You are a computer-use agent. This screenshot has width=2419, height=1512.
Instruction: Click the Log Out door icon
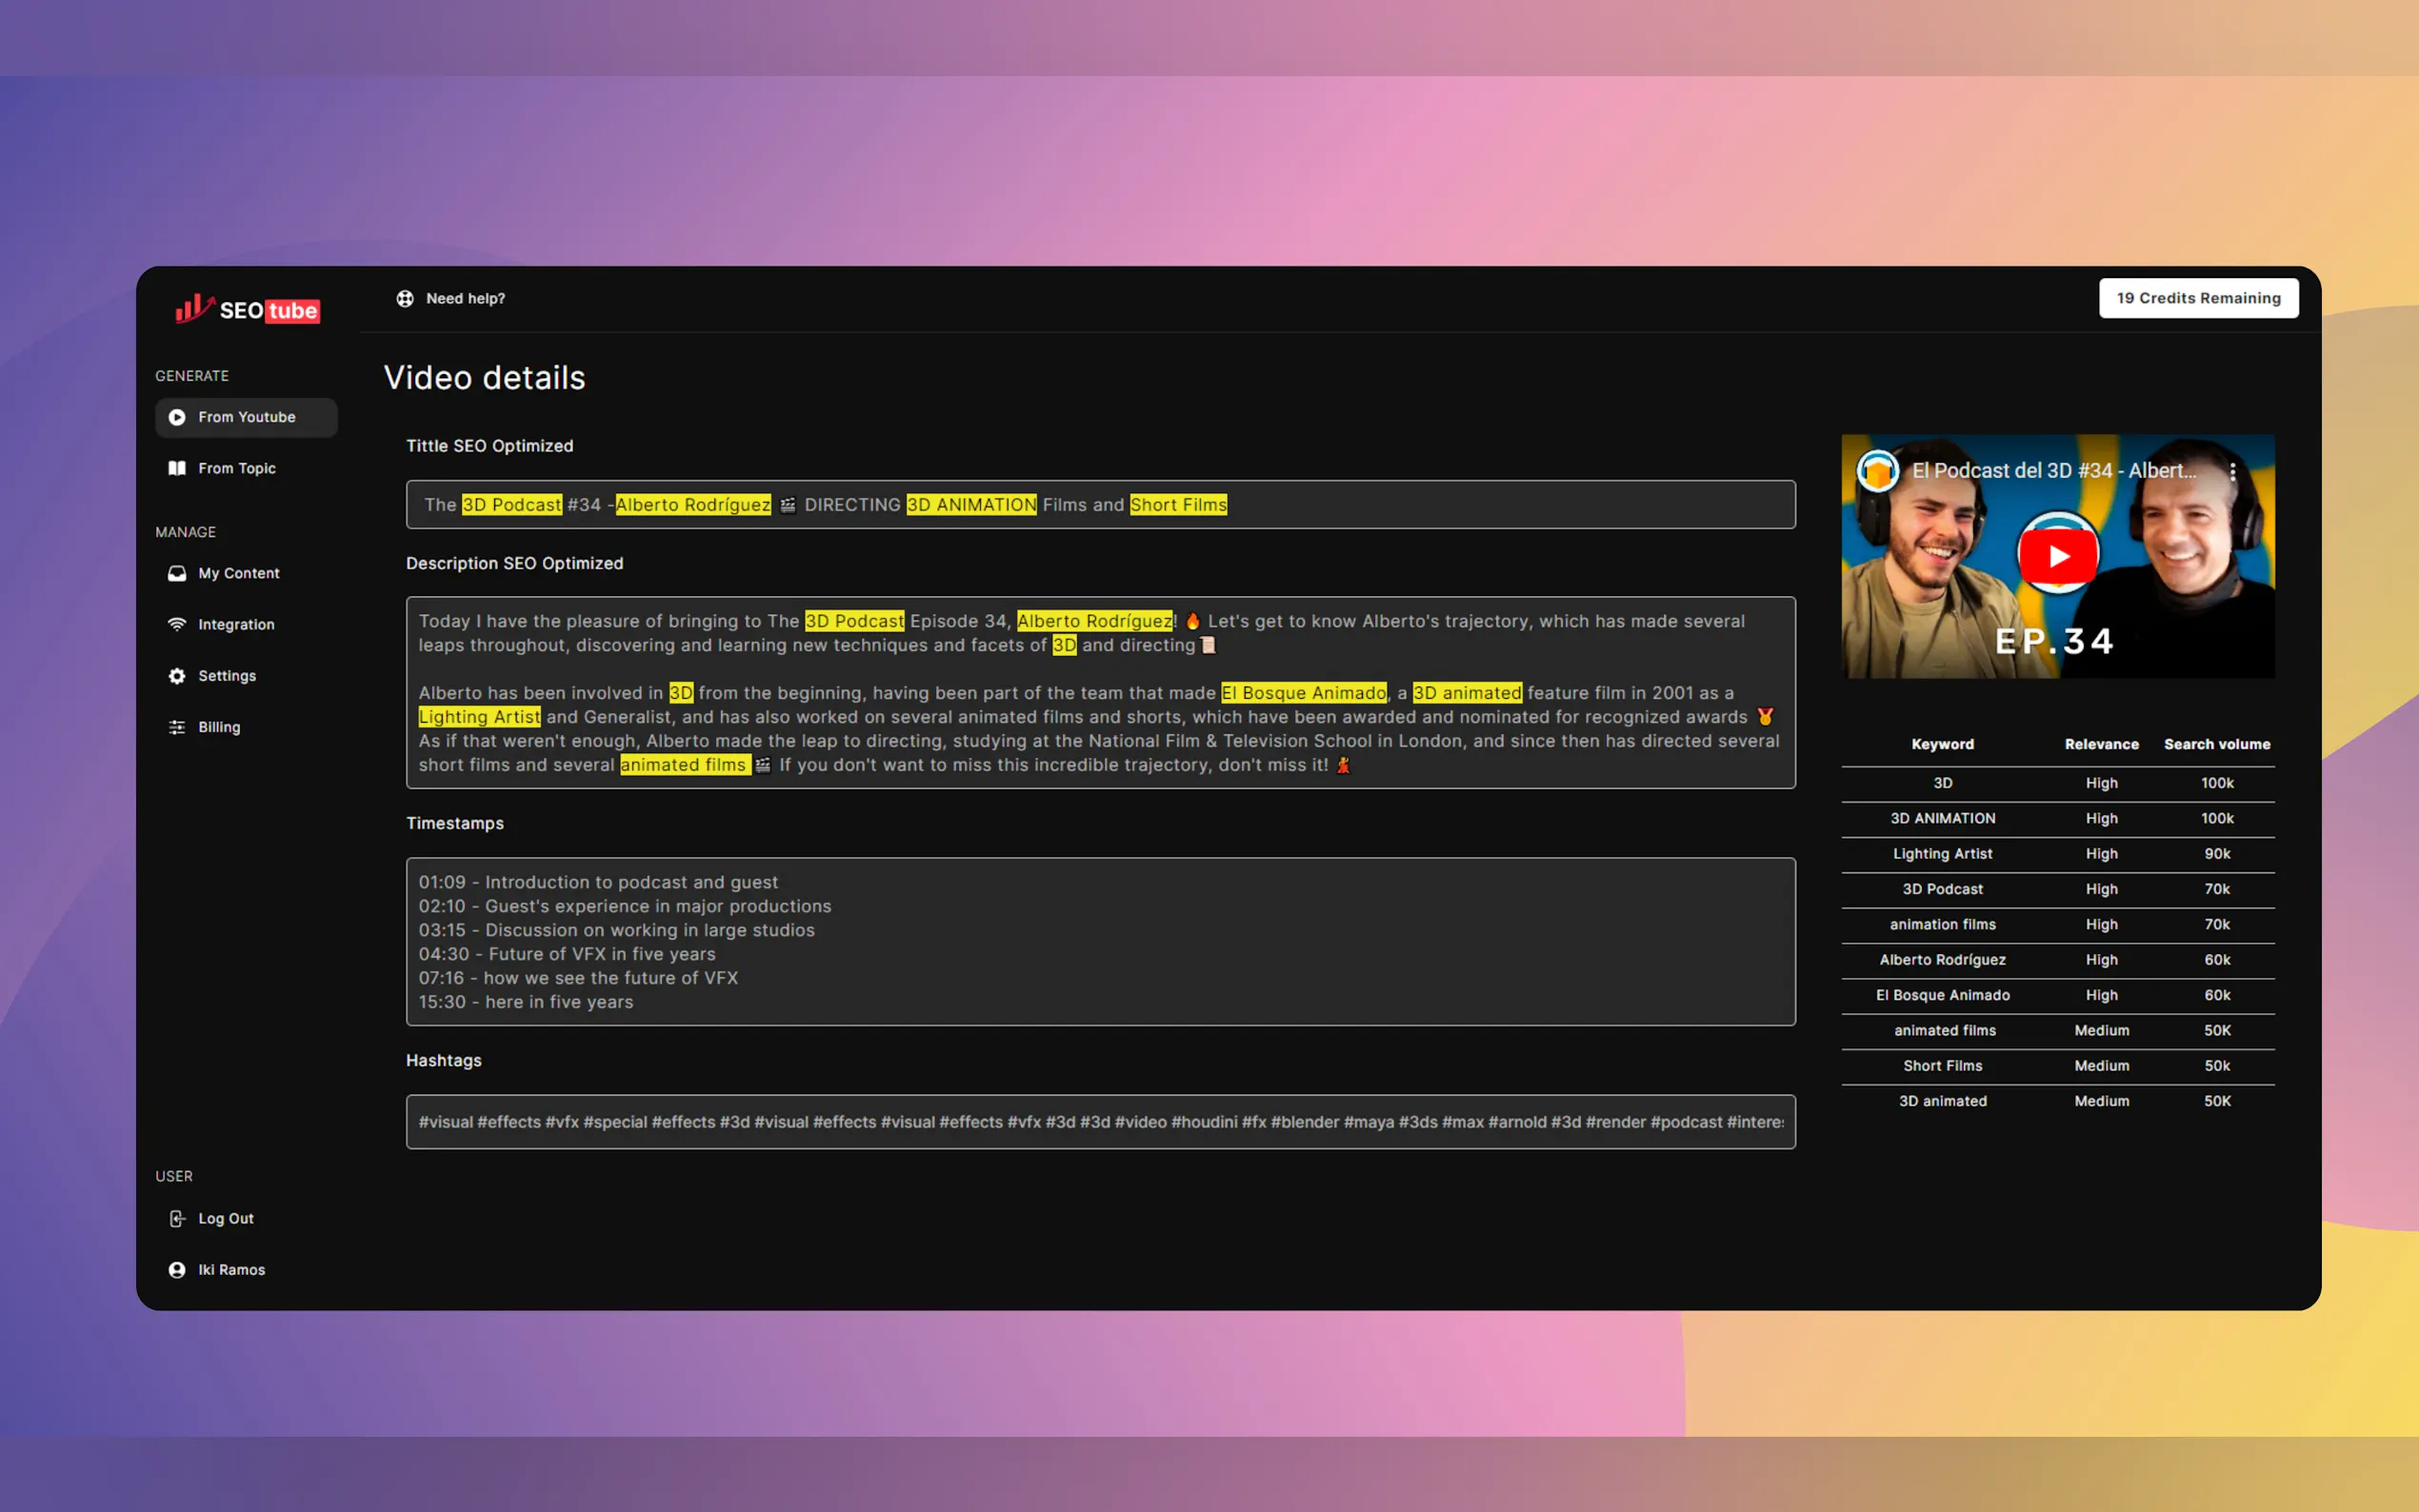pos(177,1218)
